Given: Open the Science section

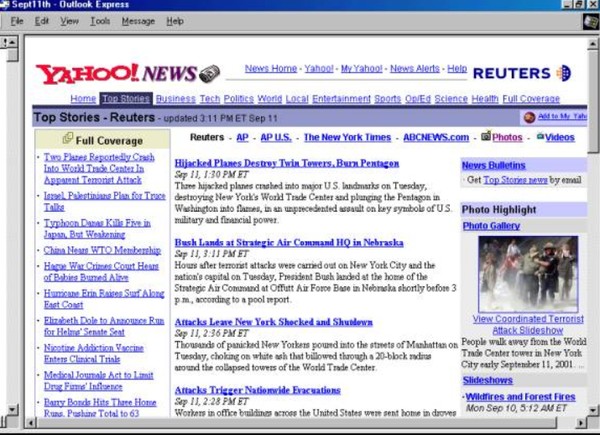Looking at the screenshot, I should click(451, 99).
